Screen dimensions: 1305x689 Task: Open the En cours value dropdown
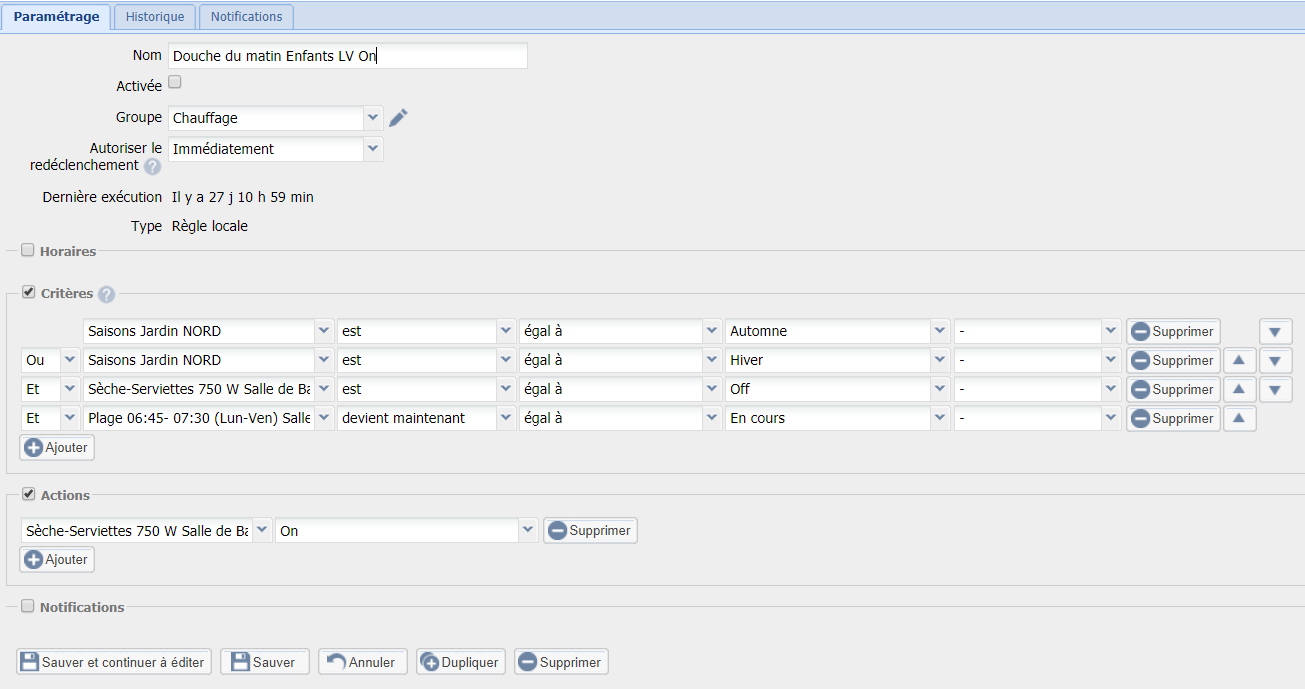(940, 418)
